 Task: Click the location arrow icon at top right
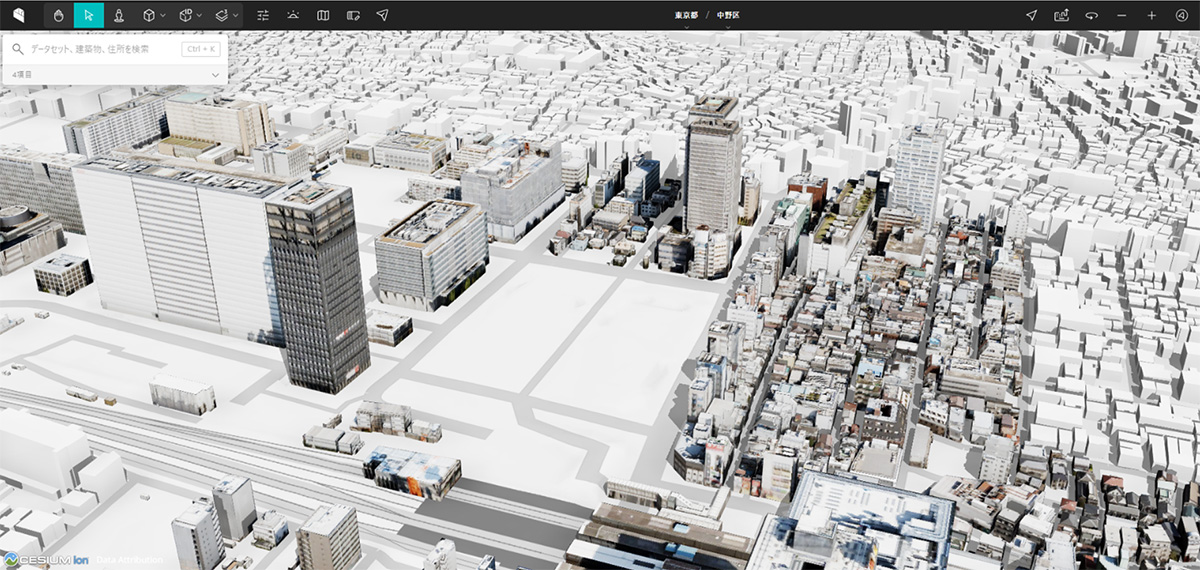point(1031,15)
